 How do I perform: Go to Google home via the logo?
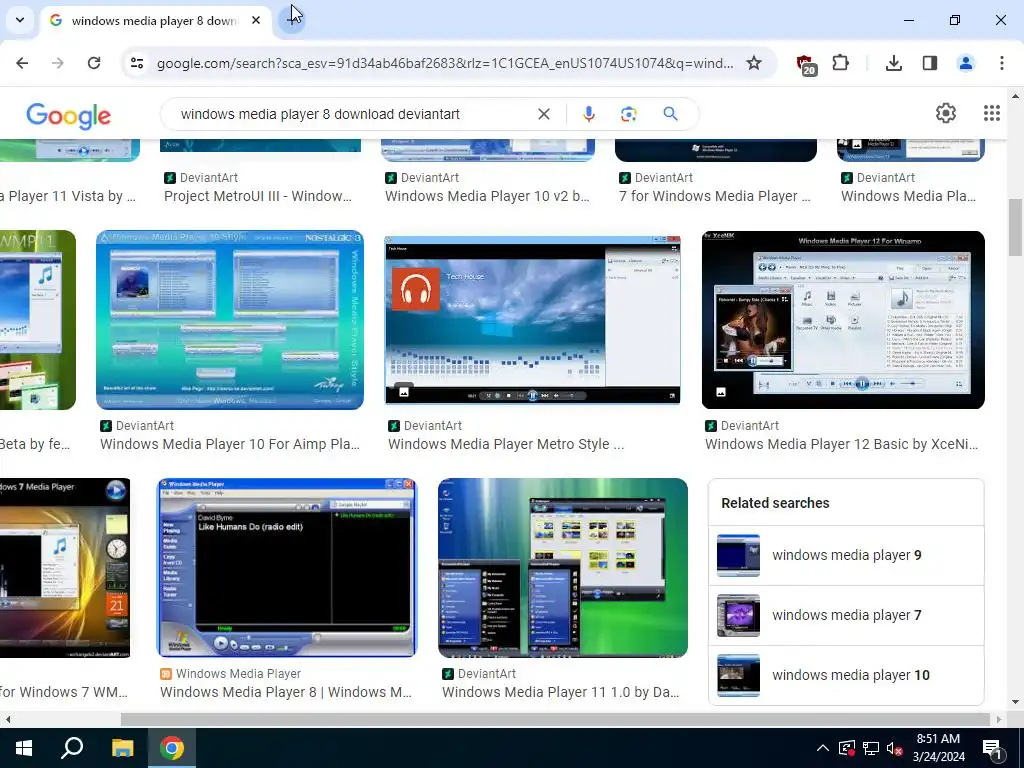[69, 116]
